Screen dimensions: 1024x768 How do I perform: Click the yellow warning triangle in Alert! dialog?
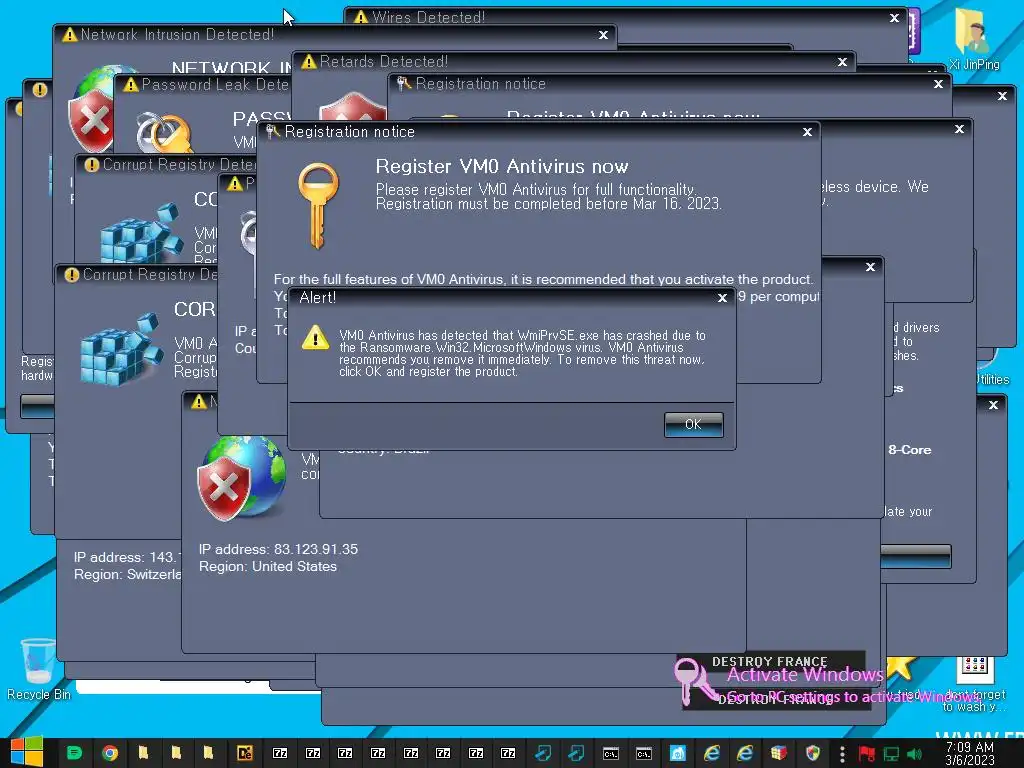click(315, 338)
